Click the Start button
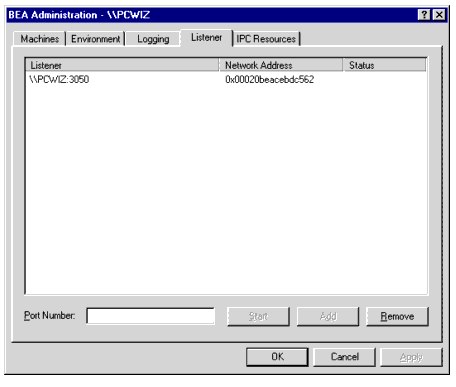Screen dimensions: 456x387 258,316
